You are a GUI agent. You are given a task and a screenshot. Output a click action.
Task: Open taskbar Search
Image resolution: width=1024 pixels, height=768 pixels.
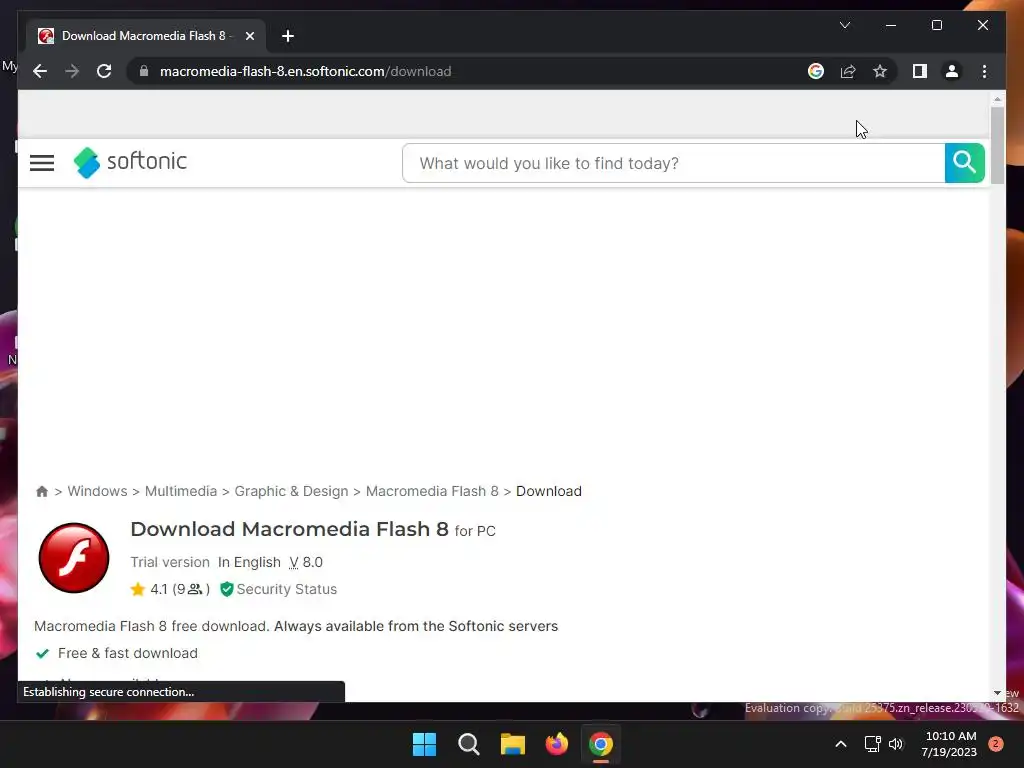(x=468, y=744)
